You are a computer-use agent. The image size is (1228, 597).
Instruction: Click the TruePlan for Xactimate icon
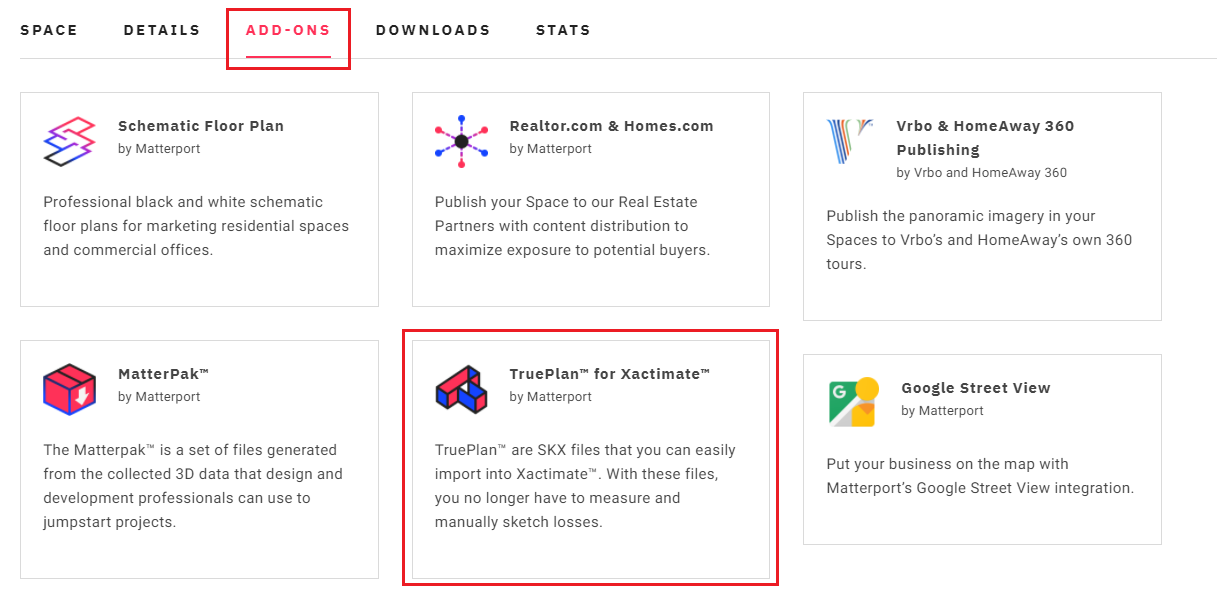coord(461,389)
